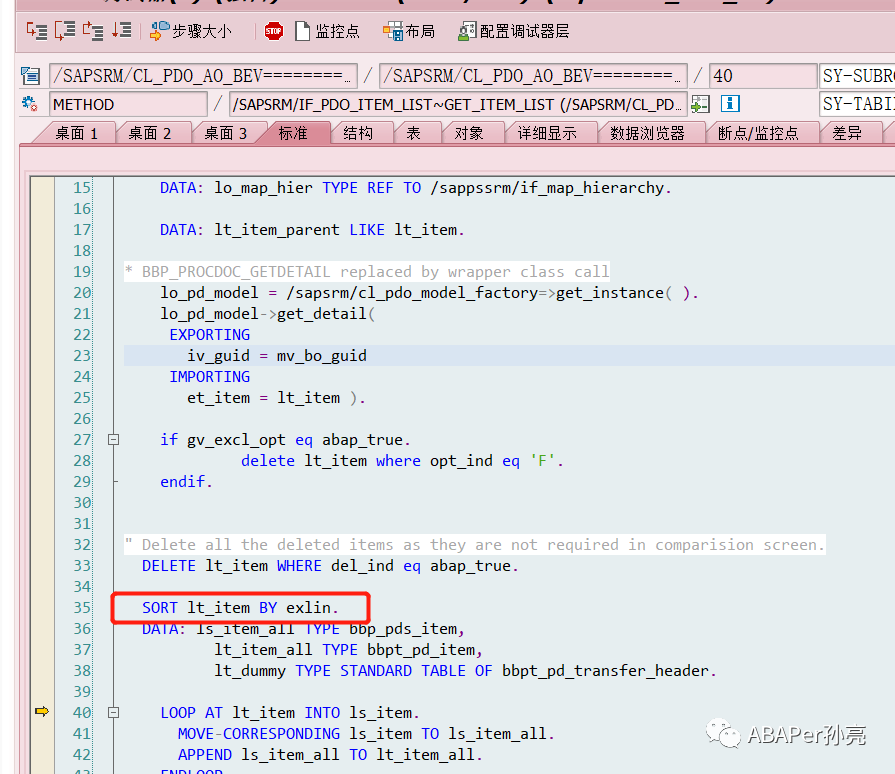Open the step size (步骤大小) option
This screenshot has width=895, height=774.
(x=191, y=31)
